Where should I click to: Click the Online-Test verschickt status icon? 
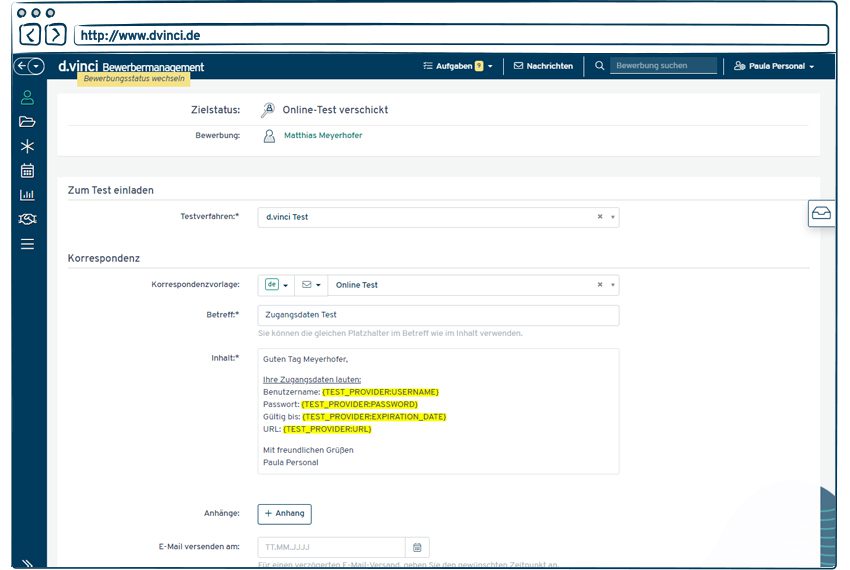pyautogui.click(x=268, y=110)
